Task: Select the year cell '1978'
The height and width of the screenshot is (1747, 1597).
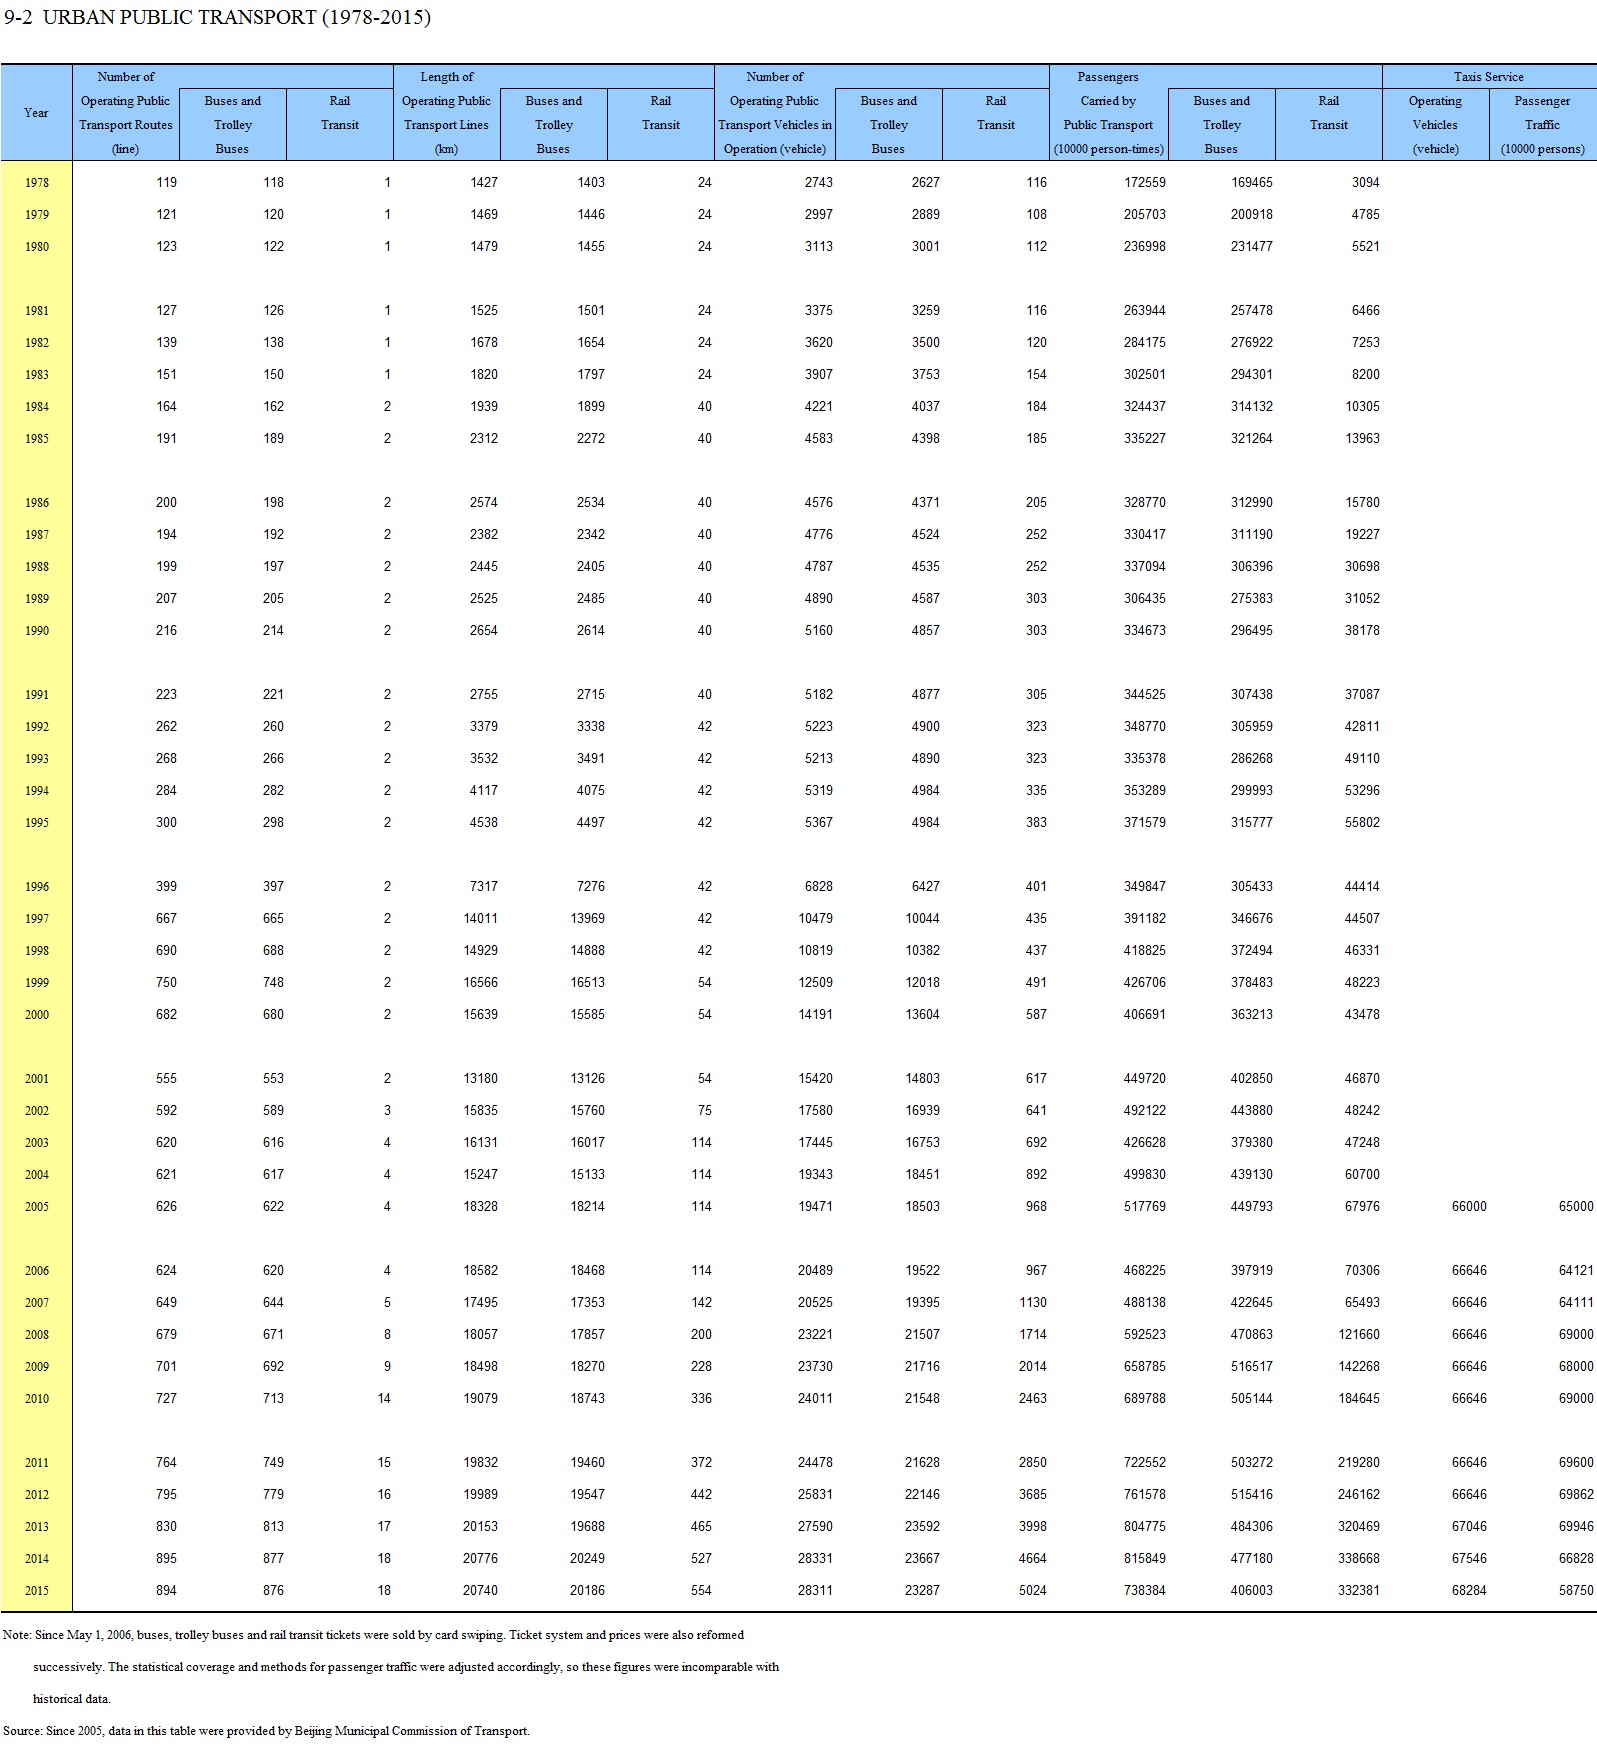Action: (x=37, y=183)
